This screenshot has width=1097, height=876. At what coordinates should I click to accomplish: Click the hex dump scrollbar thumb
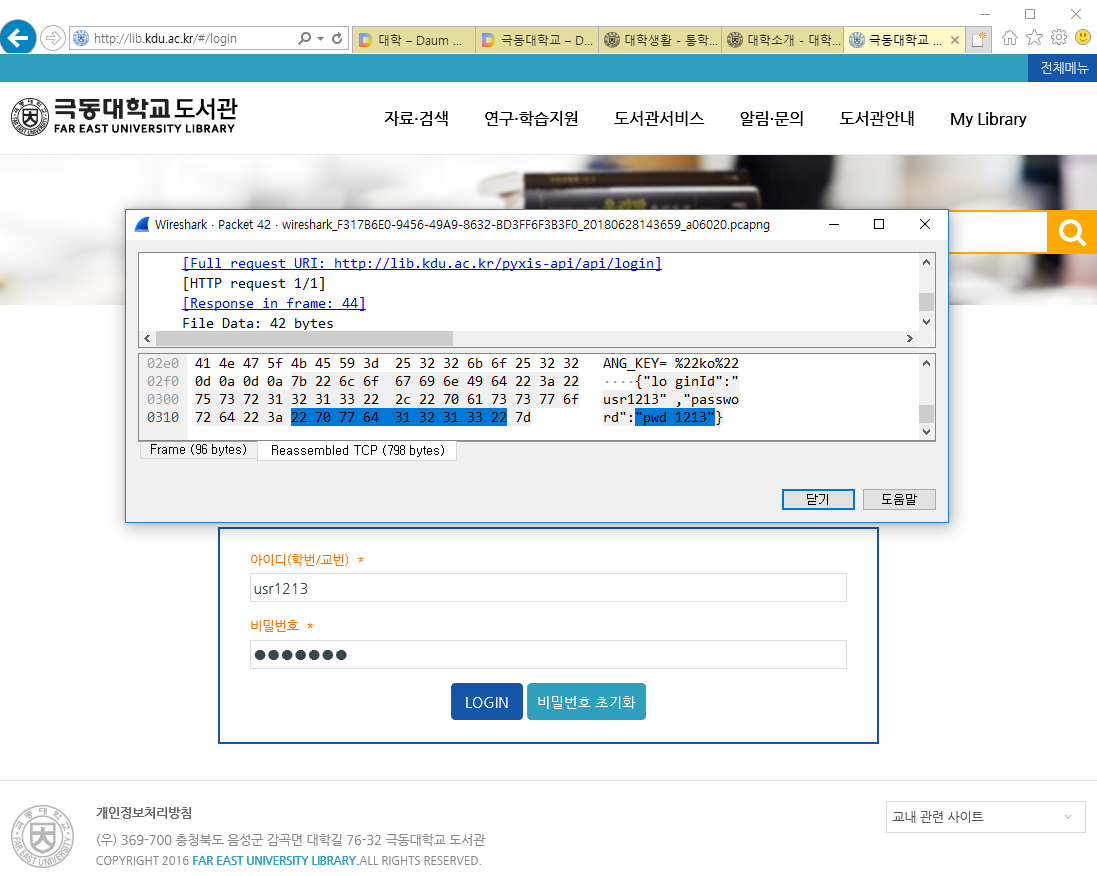[x=926, y=414]
